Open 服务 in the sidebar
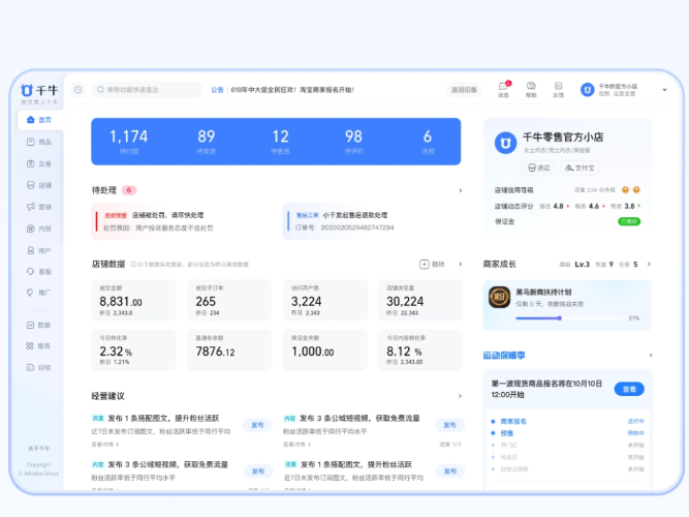689x517 pixels. [x=39, y=346]
